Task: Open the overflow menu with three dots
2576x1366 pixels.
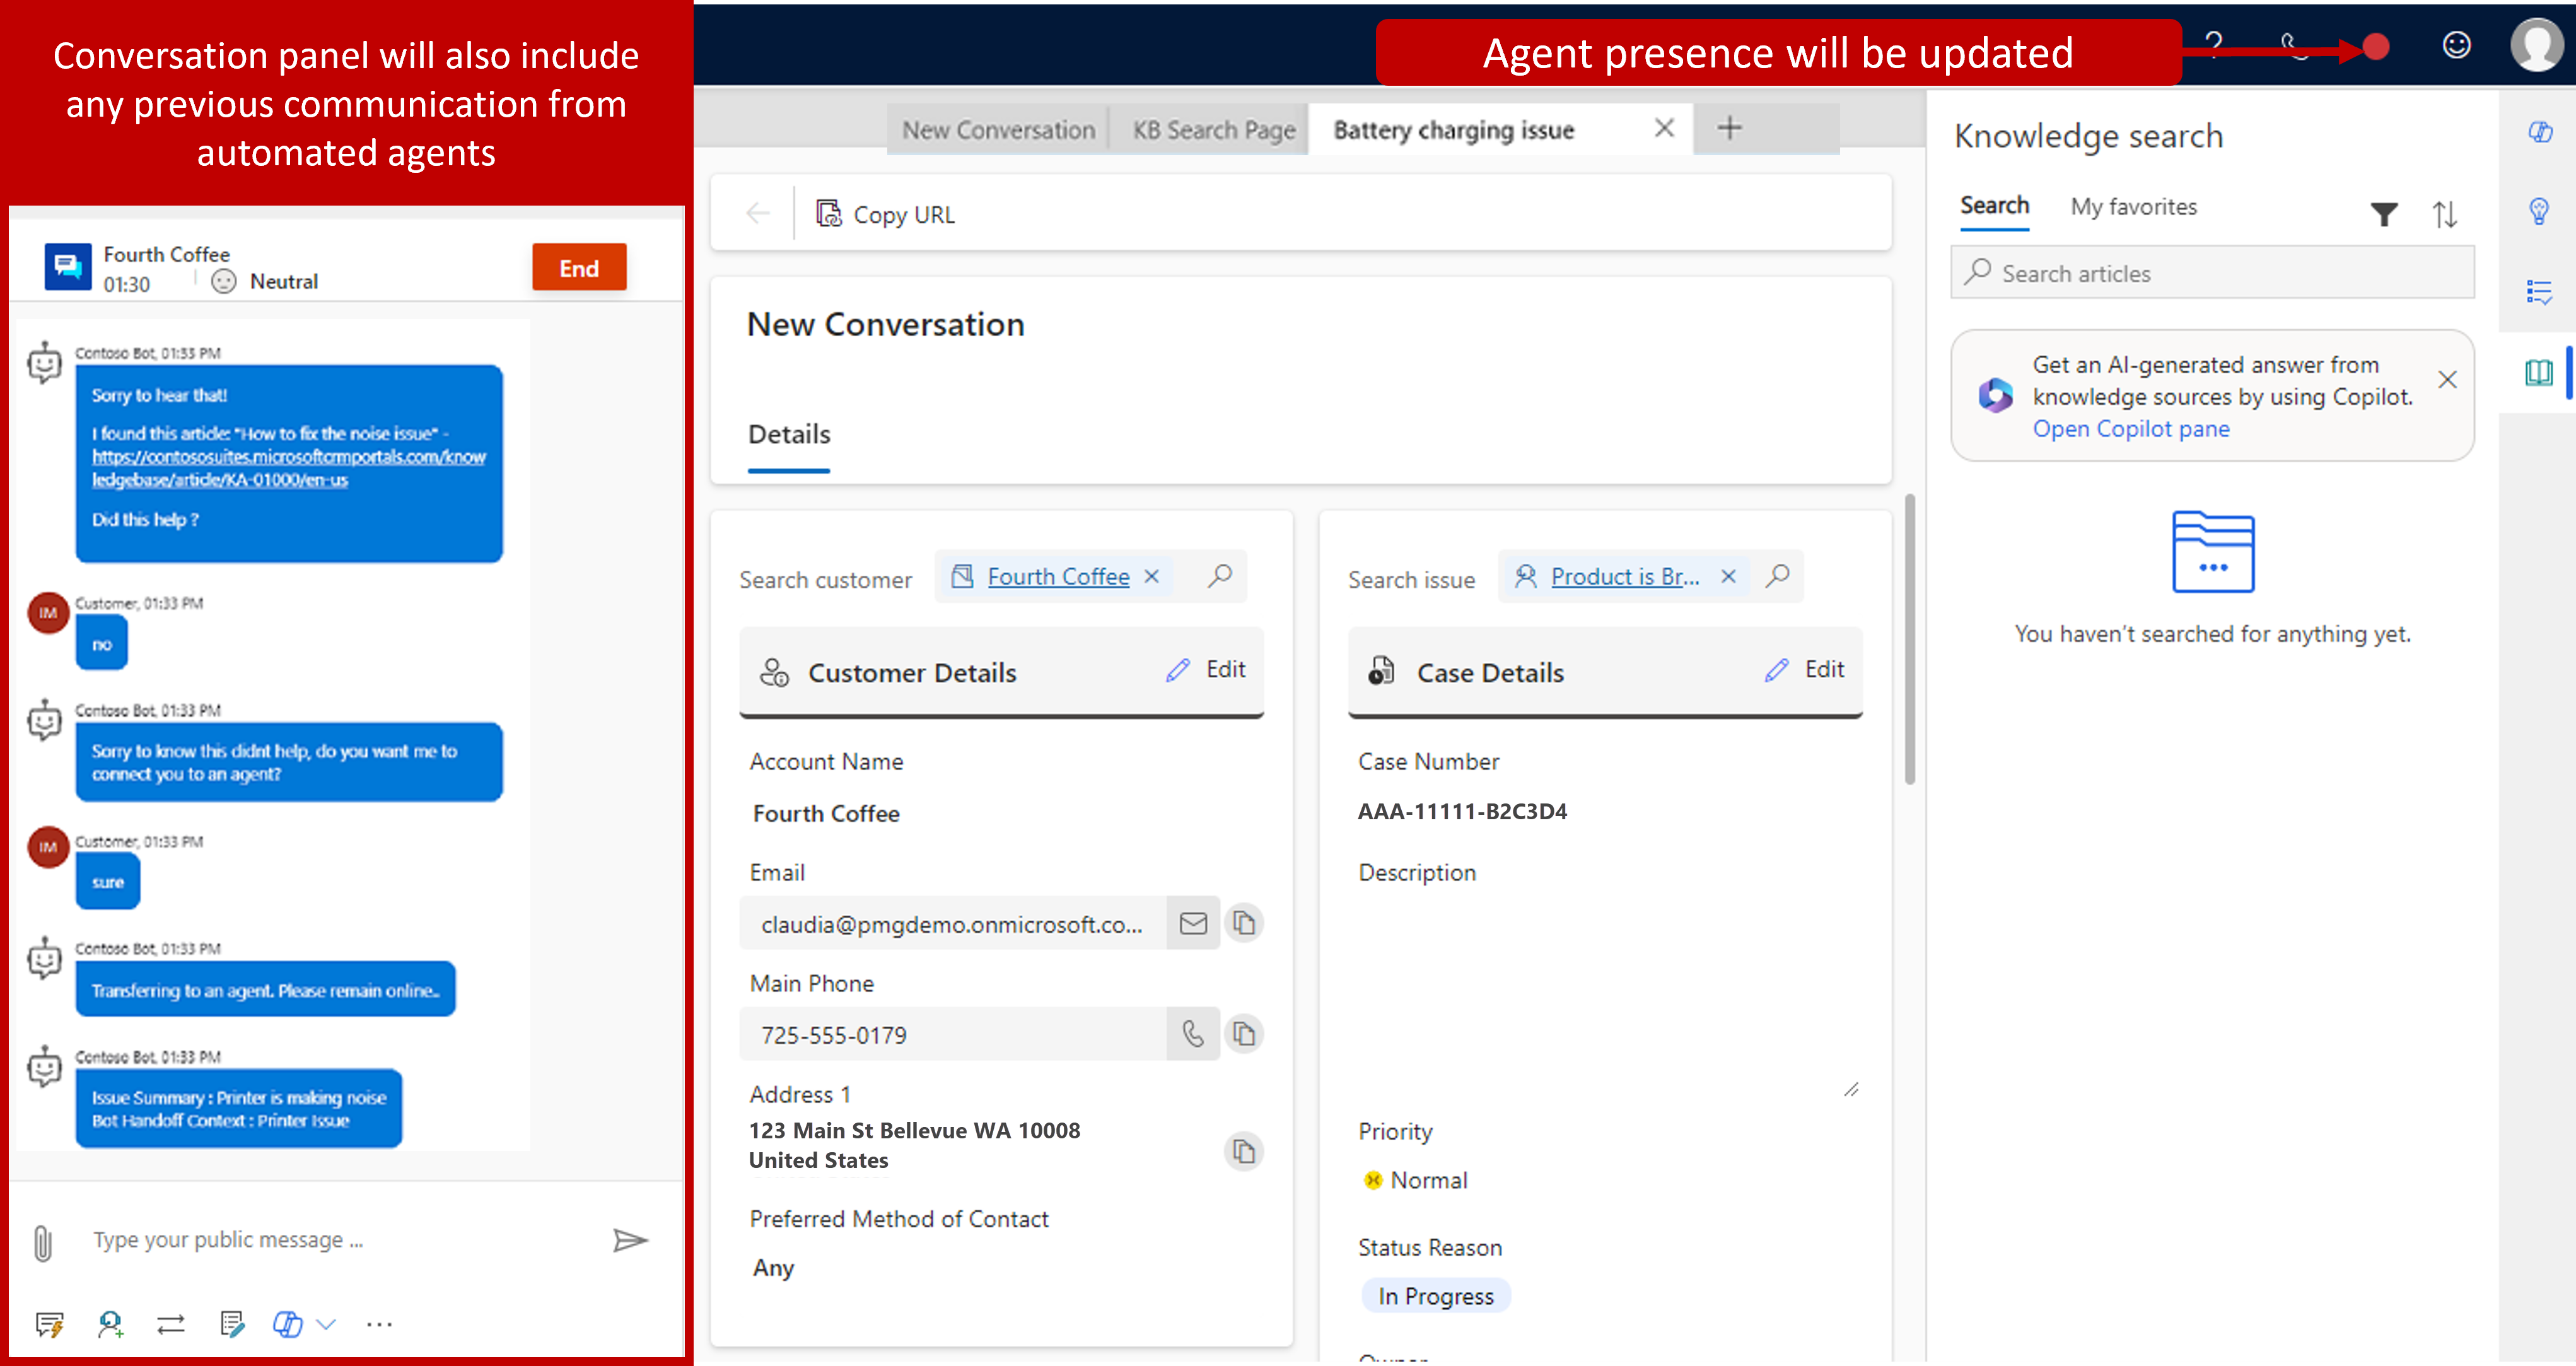Action: click(x=379, y=1324)
